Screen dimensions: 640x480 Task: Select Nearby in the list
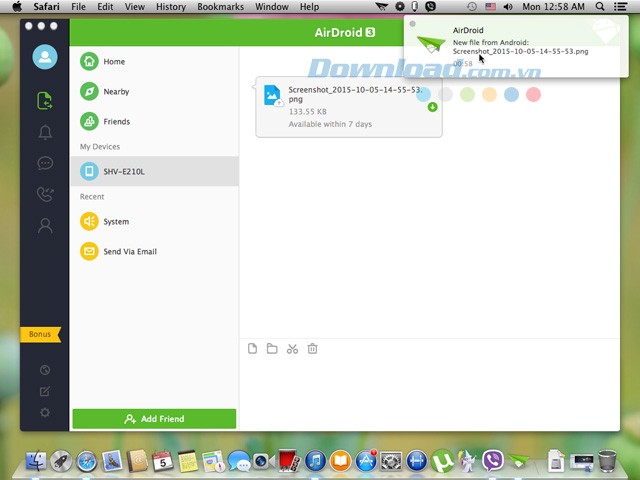[x=154, y=91]
